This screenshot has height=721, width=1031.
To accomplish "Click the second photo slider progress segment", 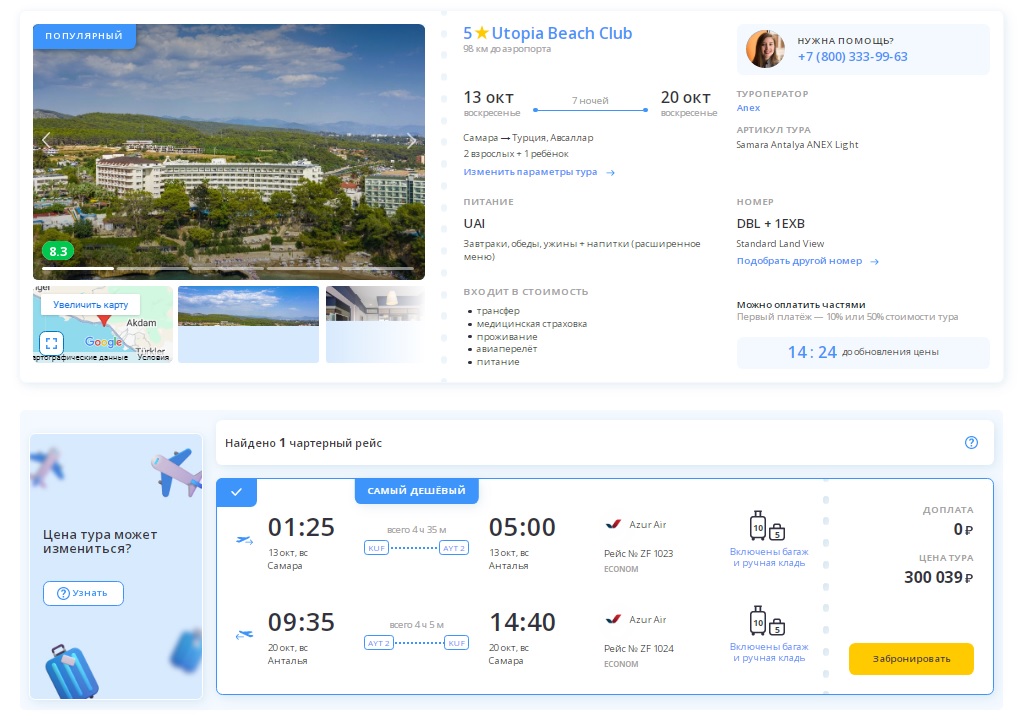I will pyautogui.click(x=153, y=268).
